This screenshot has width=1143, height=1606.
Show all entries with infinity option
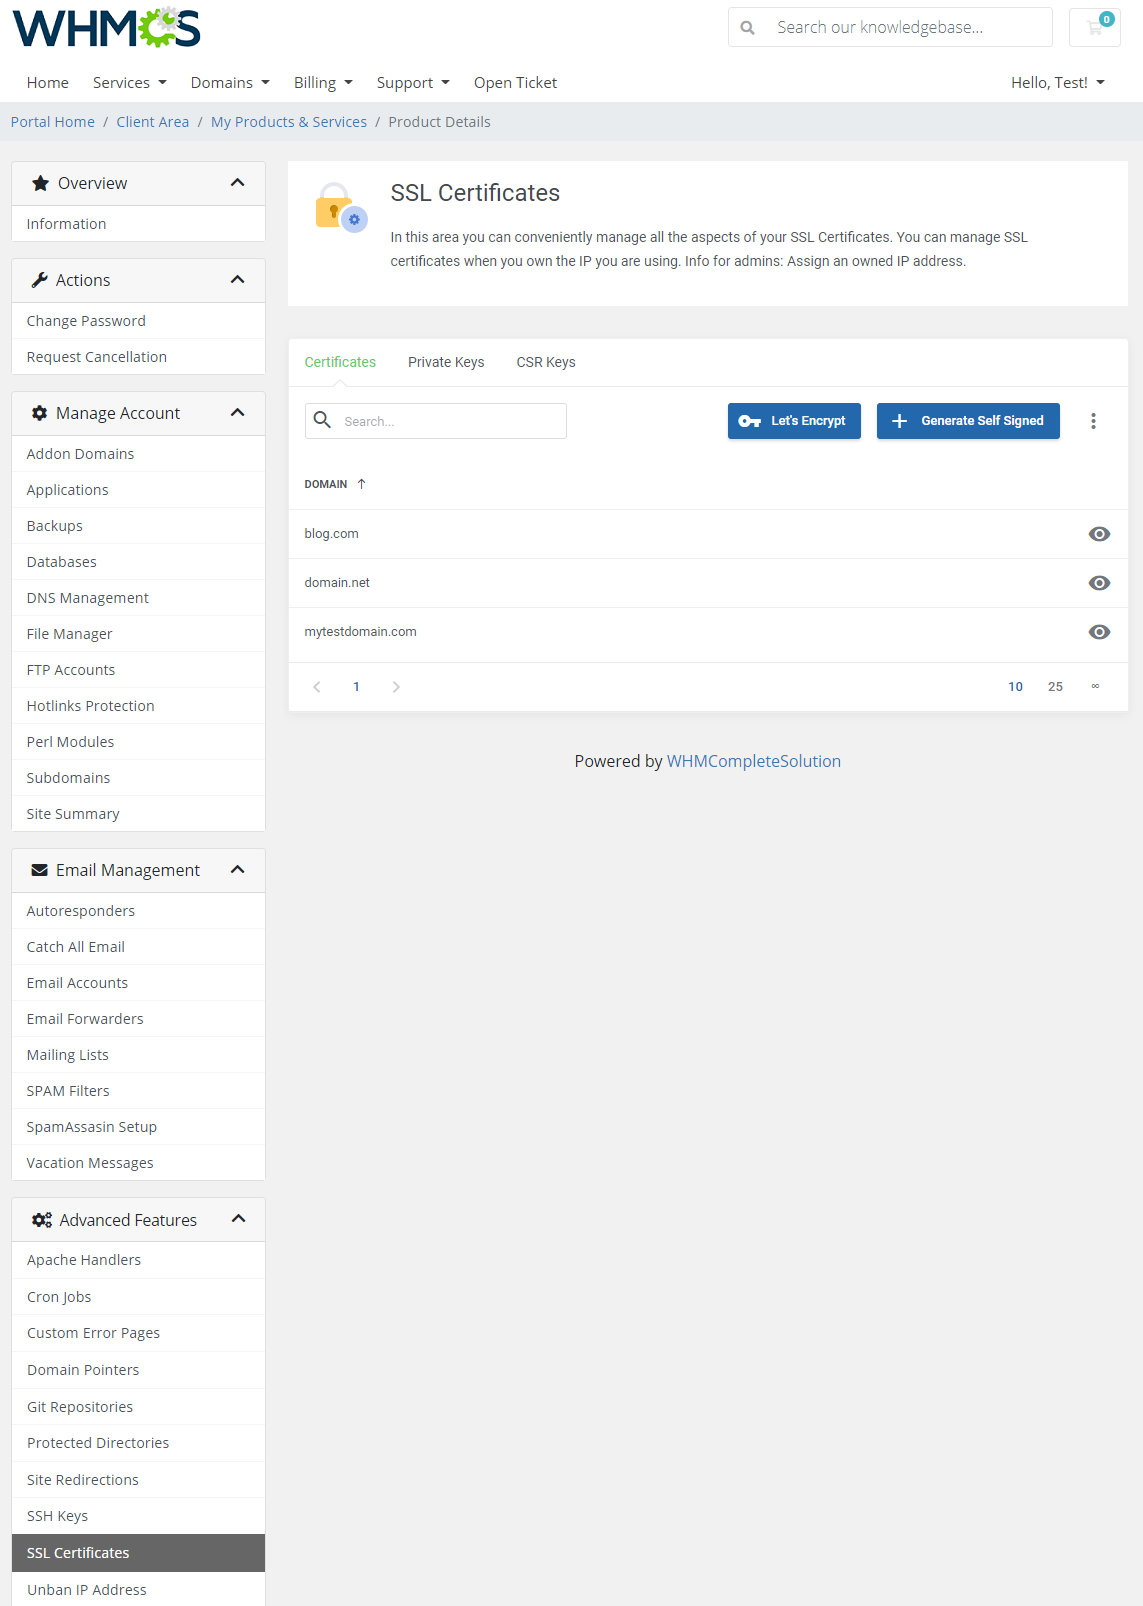pos(1095,686)
